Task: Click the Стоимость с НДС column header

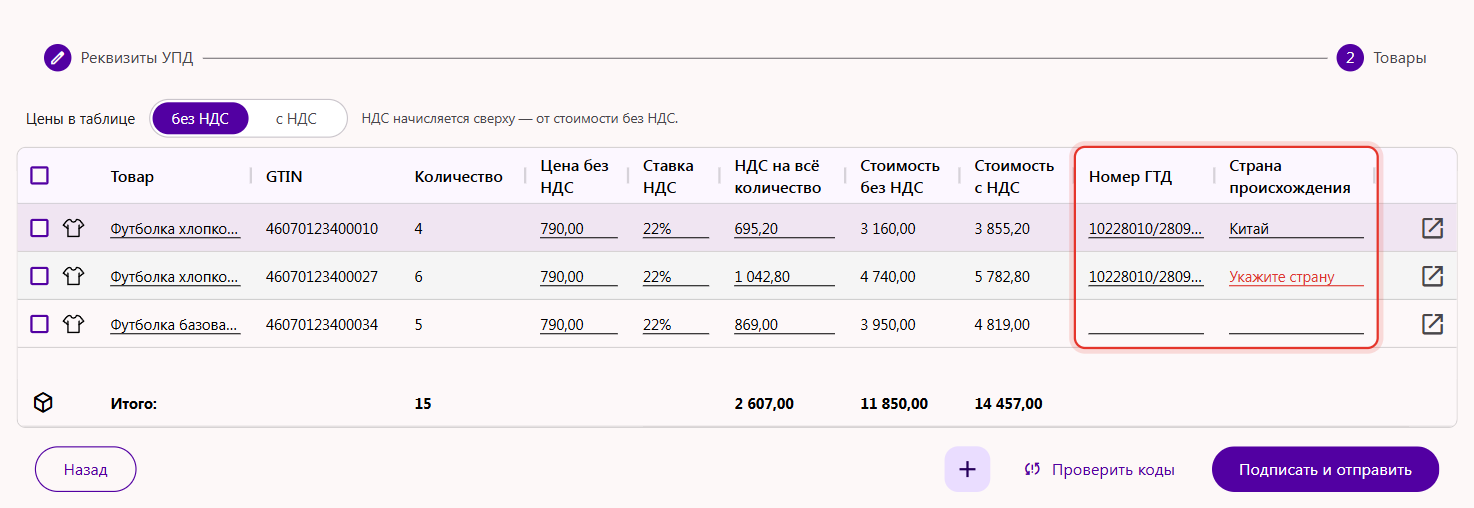Action: coord(1014,176)
